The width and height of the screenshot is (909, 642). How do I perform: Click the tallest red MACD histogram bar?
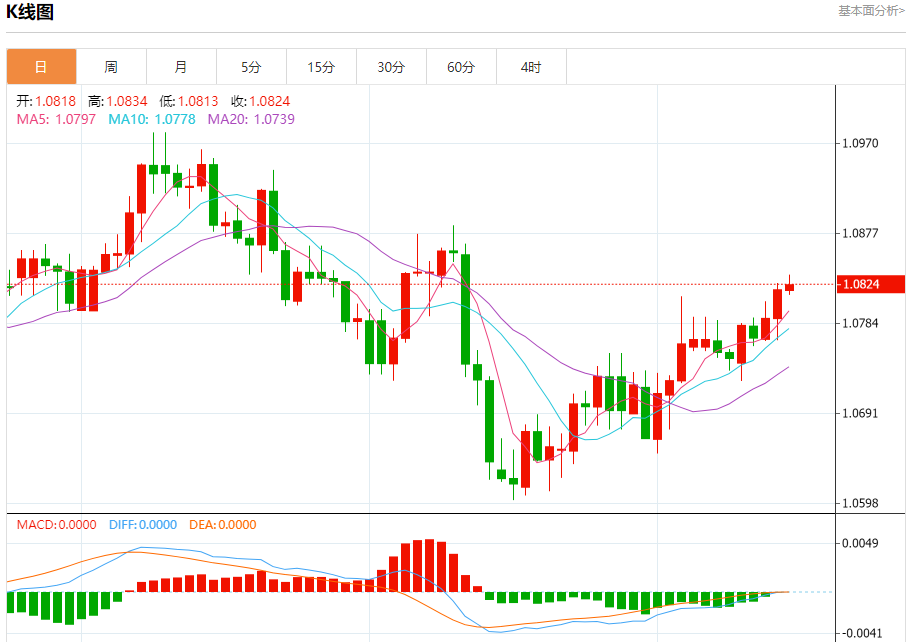tap(430, 565)
